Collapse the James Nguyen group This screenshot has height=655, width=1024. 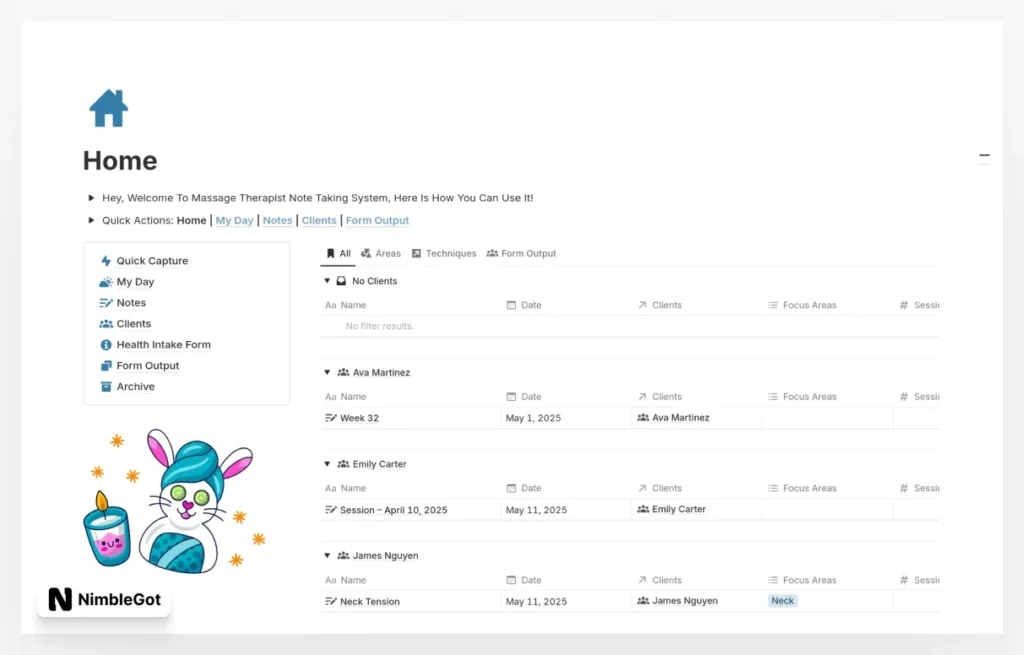click(327, 555)
